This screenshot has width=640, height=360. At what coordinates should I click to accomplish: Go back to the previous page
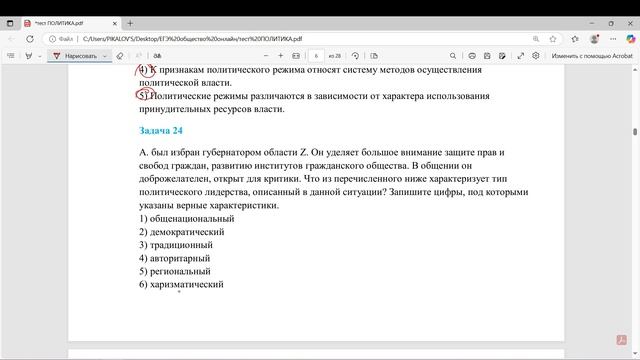pos(11,39)
